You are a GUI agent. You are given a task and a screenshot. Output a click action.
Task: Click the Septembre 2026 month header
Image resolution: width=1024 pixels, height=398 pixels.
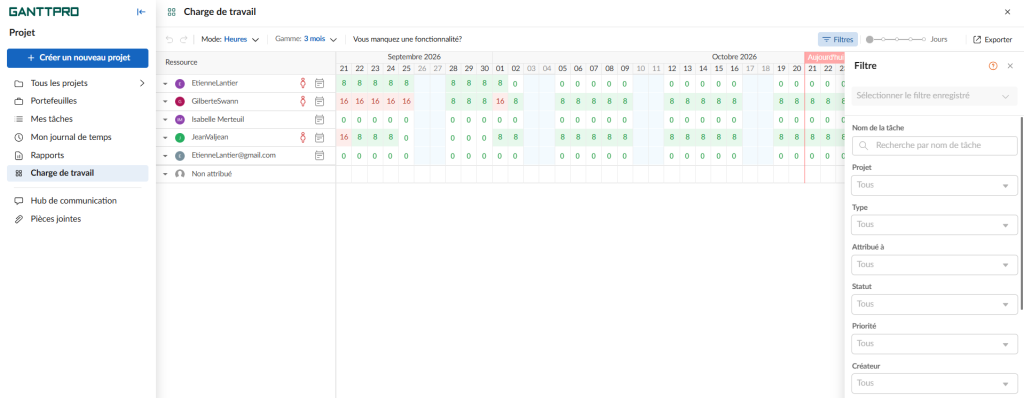414,57
